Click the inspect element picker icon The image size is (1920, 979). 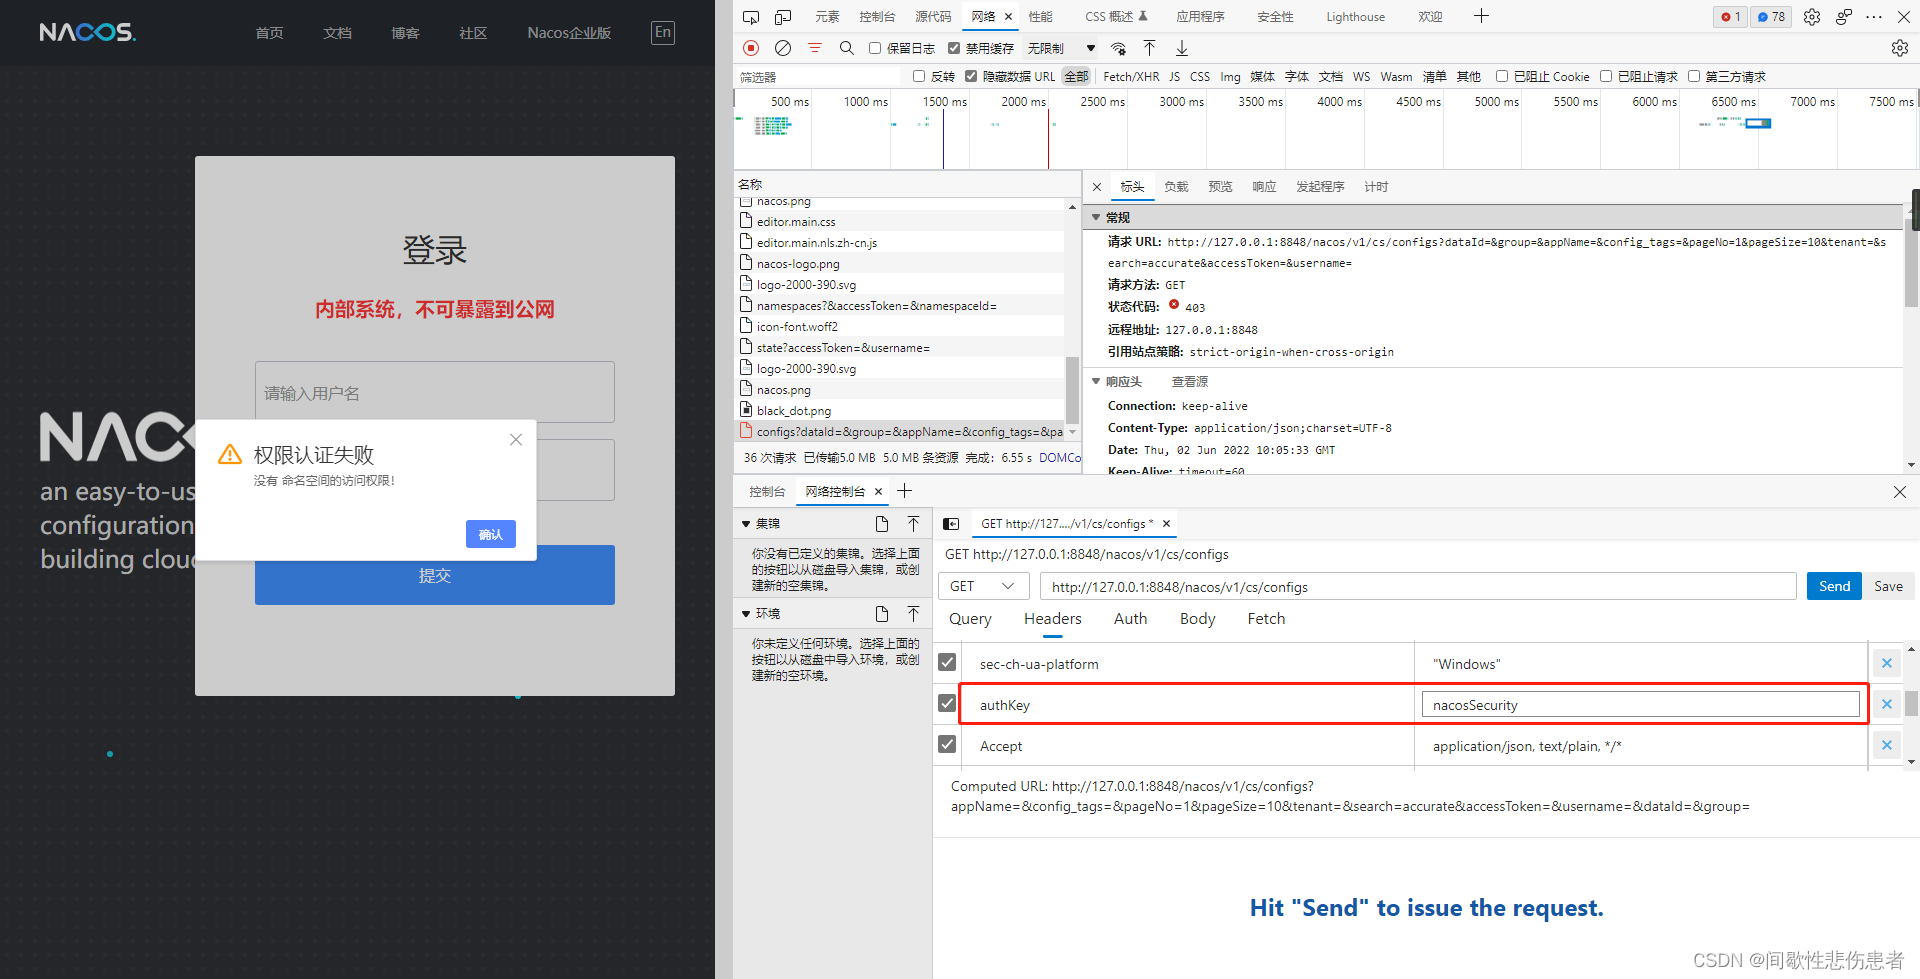click(751, 17)
